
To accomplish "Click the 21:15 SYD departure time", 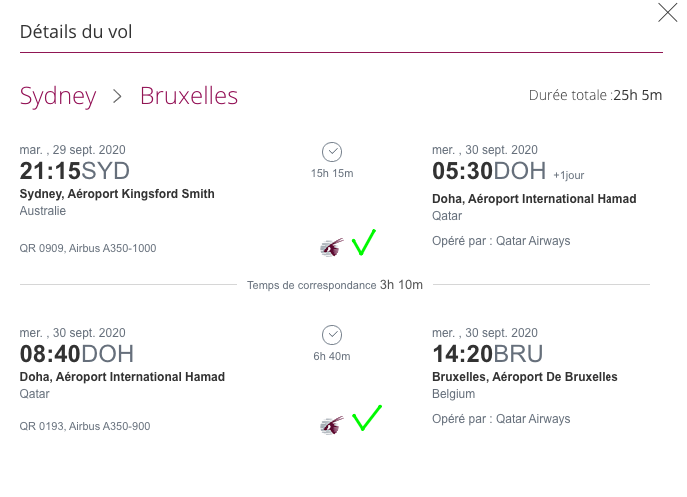I will (x=75, y=170).
